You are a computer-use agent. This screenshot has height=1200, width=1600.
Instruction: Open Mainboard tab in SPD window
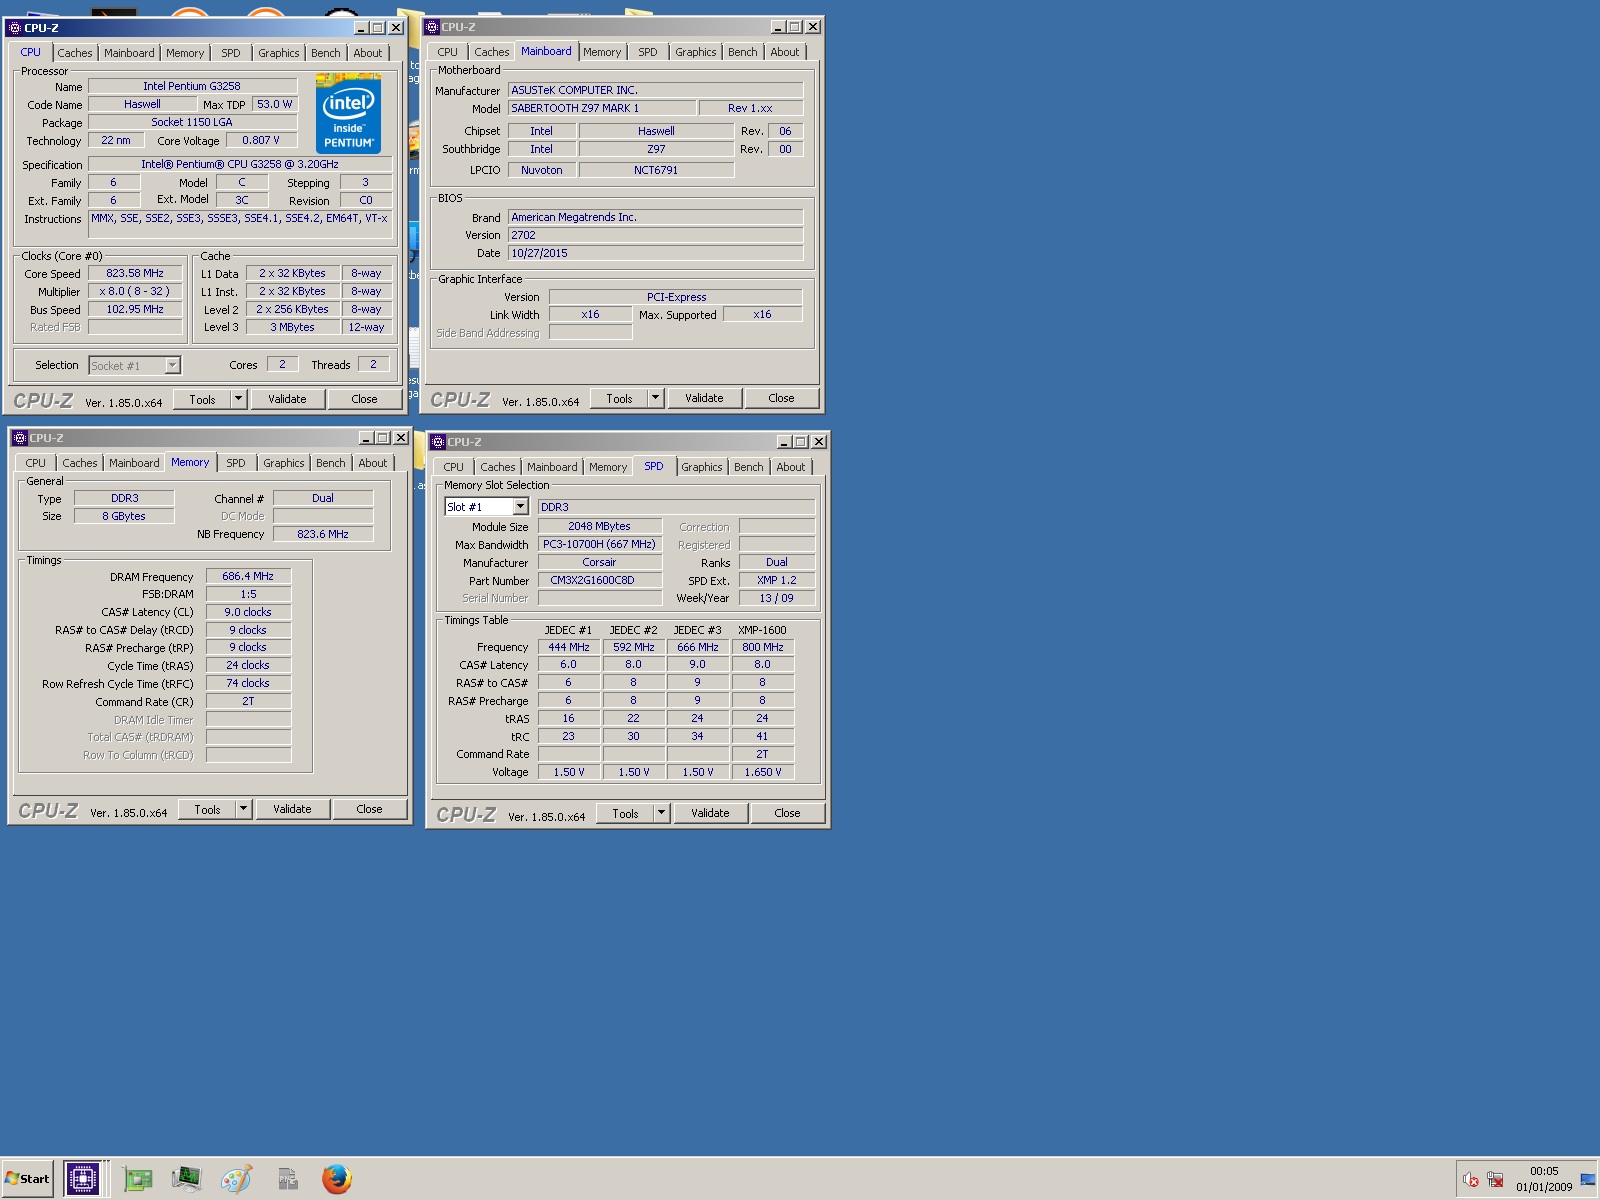552,467
